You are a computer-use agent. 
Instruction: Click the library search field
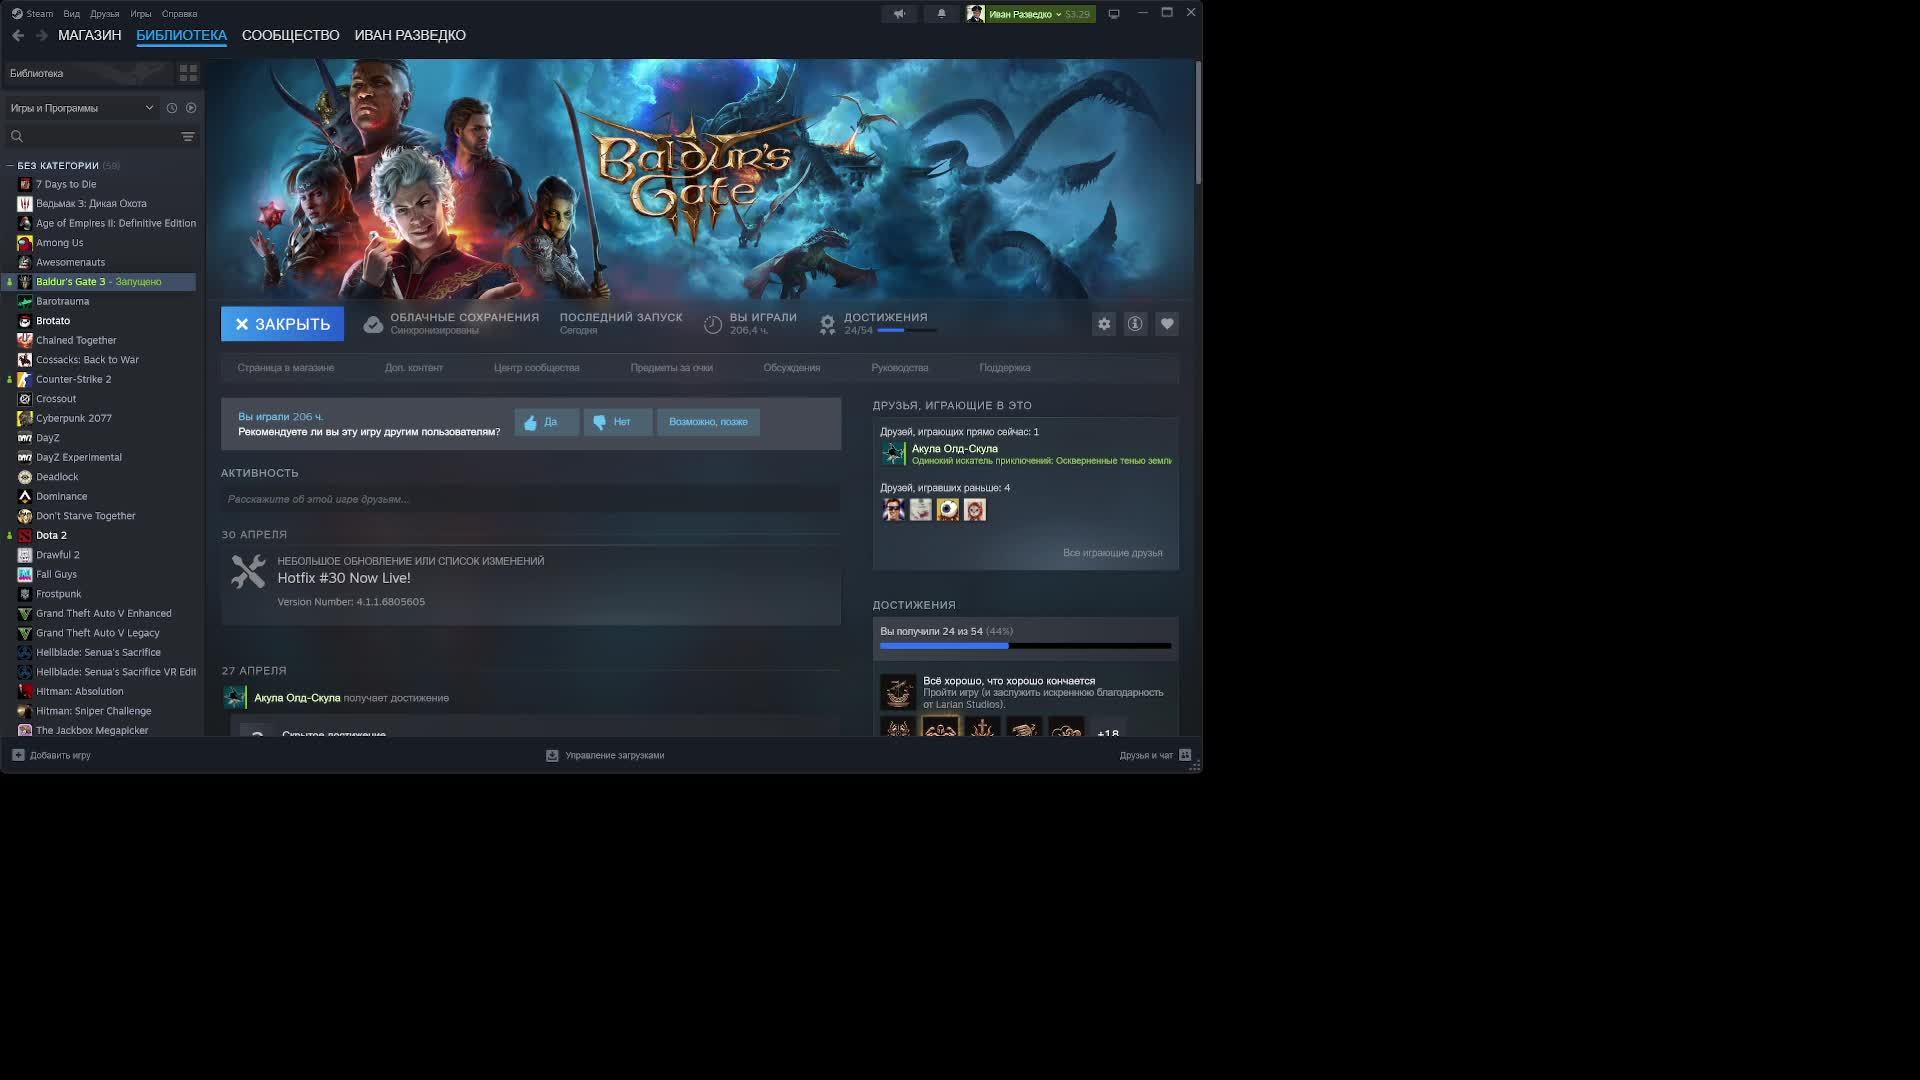coord(95,136)
